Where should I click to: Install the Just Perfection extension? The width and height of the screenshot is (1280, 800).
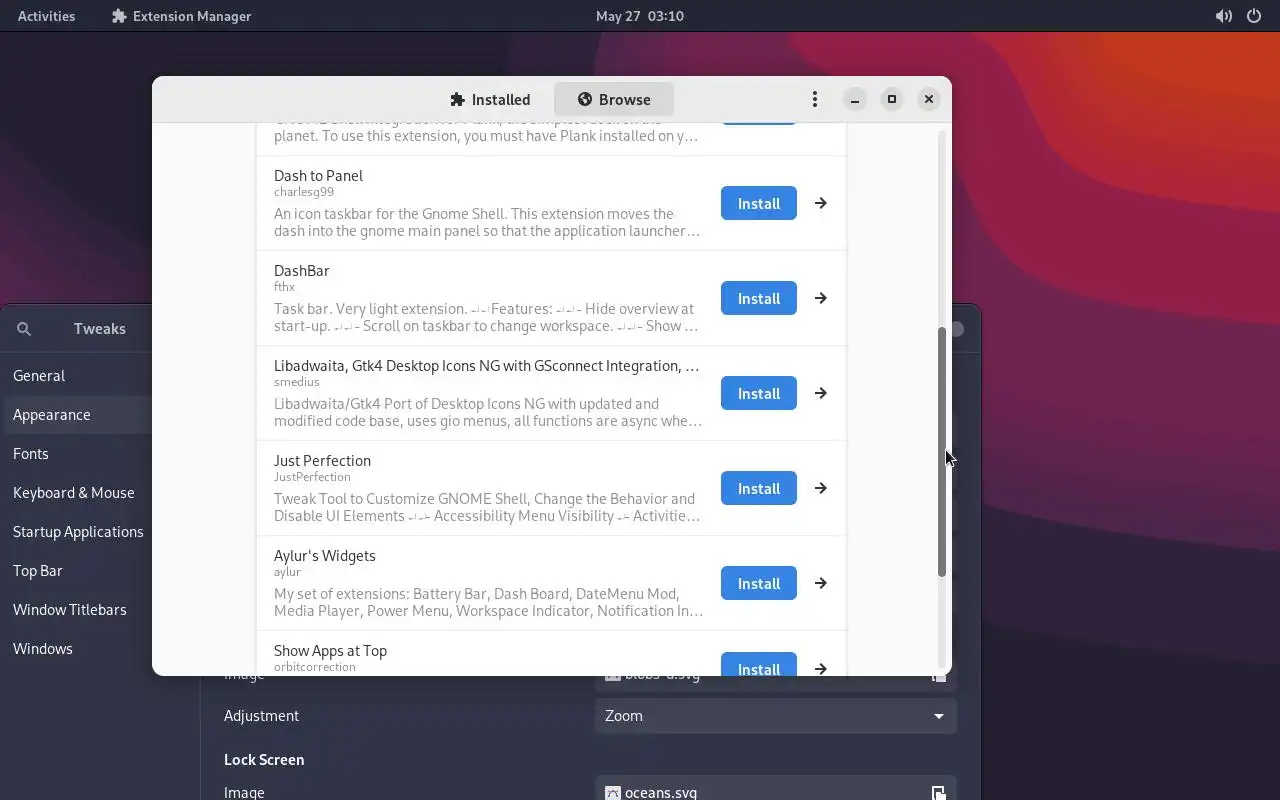click(759, 488)
